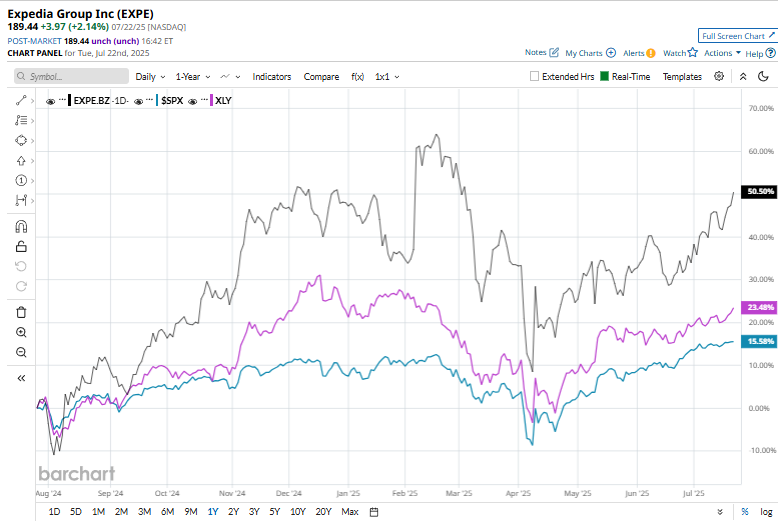Viewport: 778px width, 528px height.
Task: Click the Full Screen Chart button
Action: pos(737,36)
